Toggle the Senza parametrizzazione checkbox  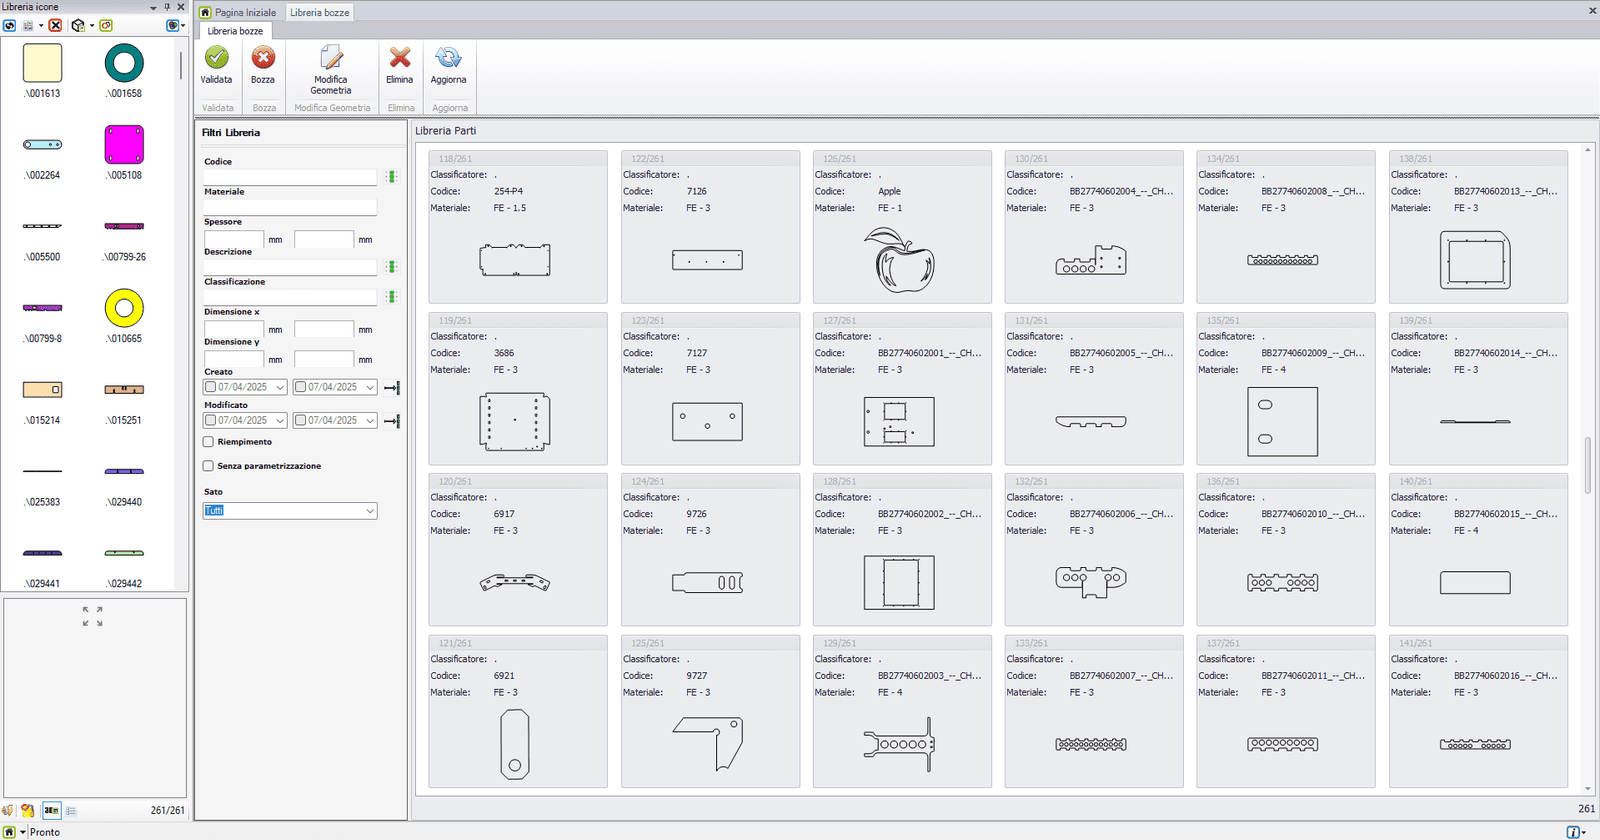[x=209, y=466]
